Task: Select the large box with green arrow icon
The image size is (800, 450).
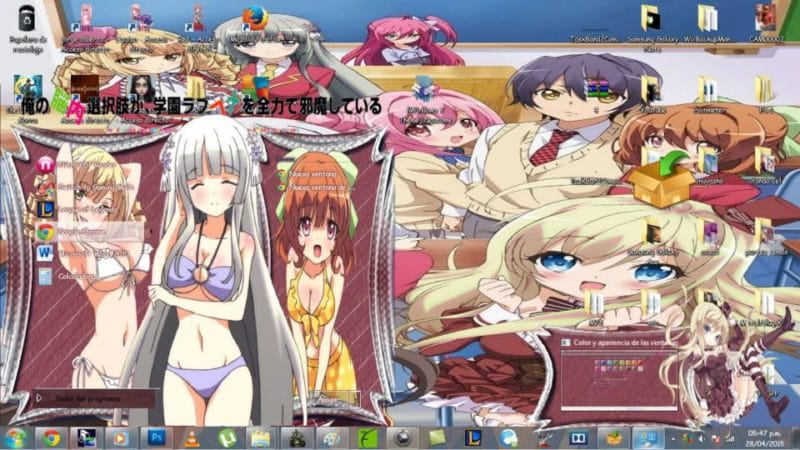Action: (662, 182)
